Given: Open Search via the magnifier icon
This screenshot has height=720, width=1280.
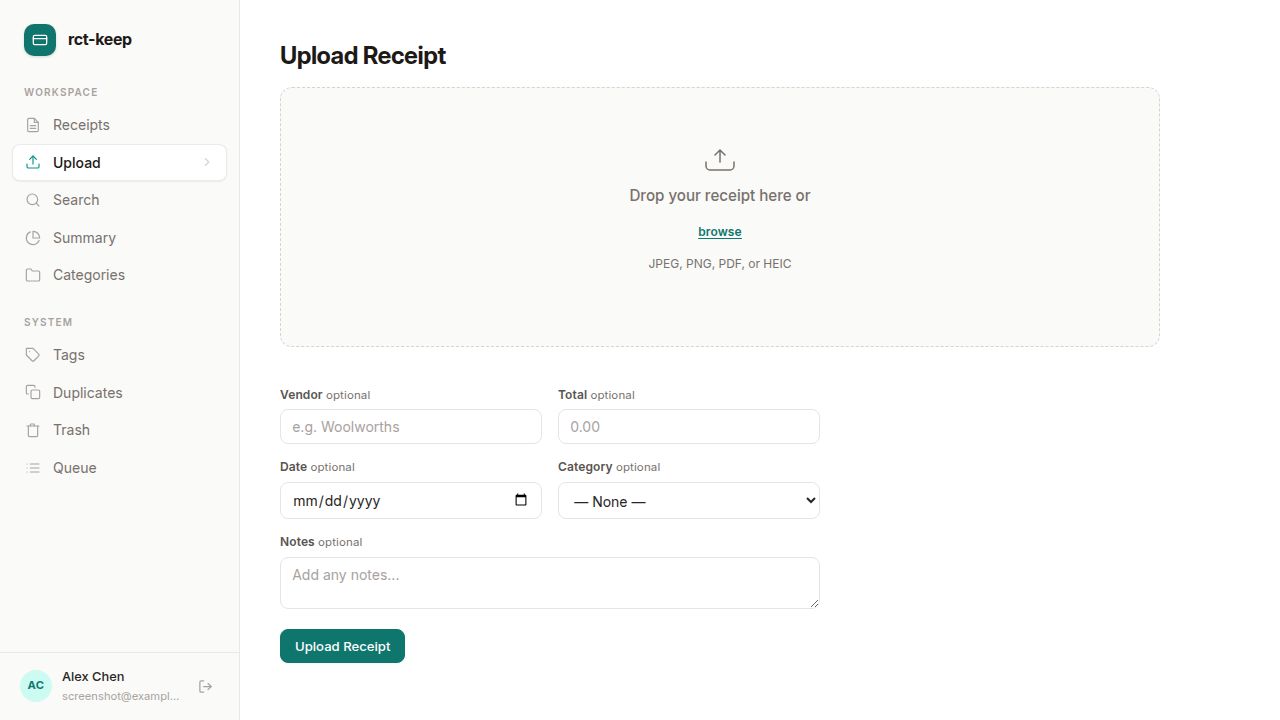Looking at the screenshot, I should pyautogui.click(x=32, y=200).
